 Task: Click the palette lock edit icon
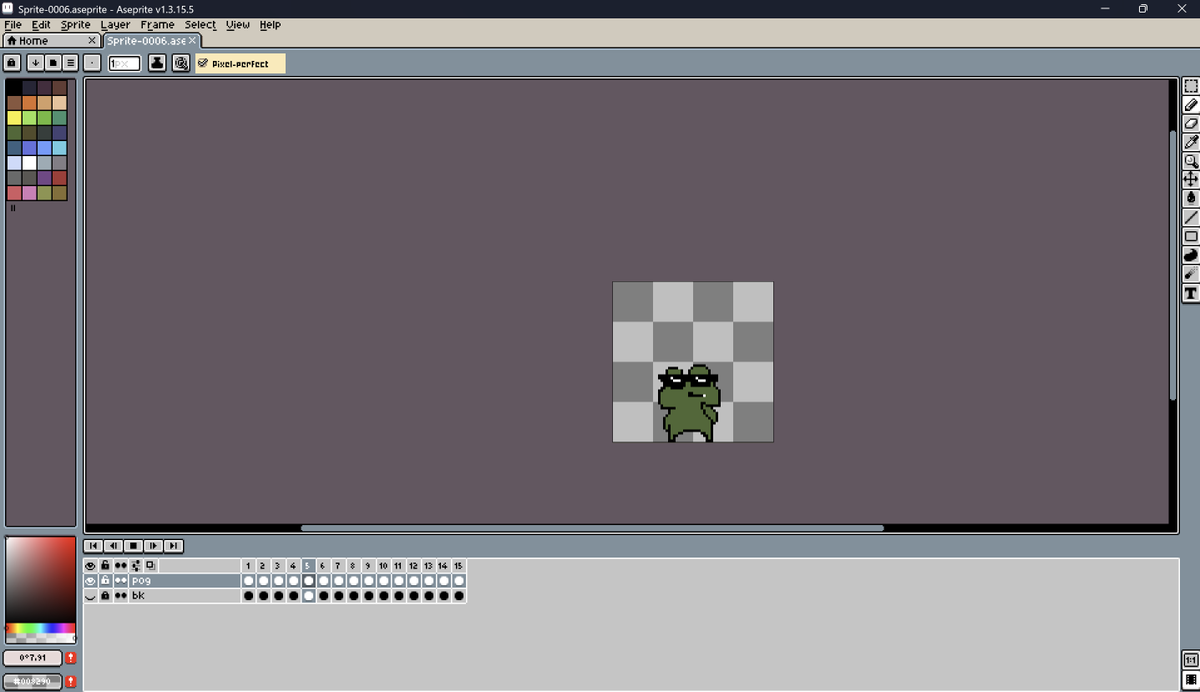[x=12, y=63]
